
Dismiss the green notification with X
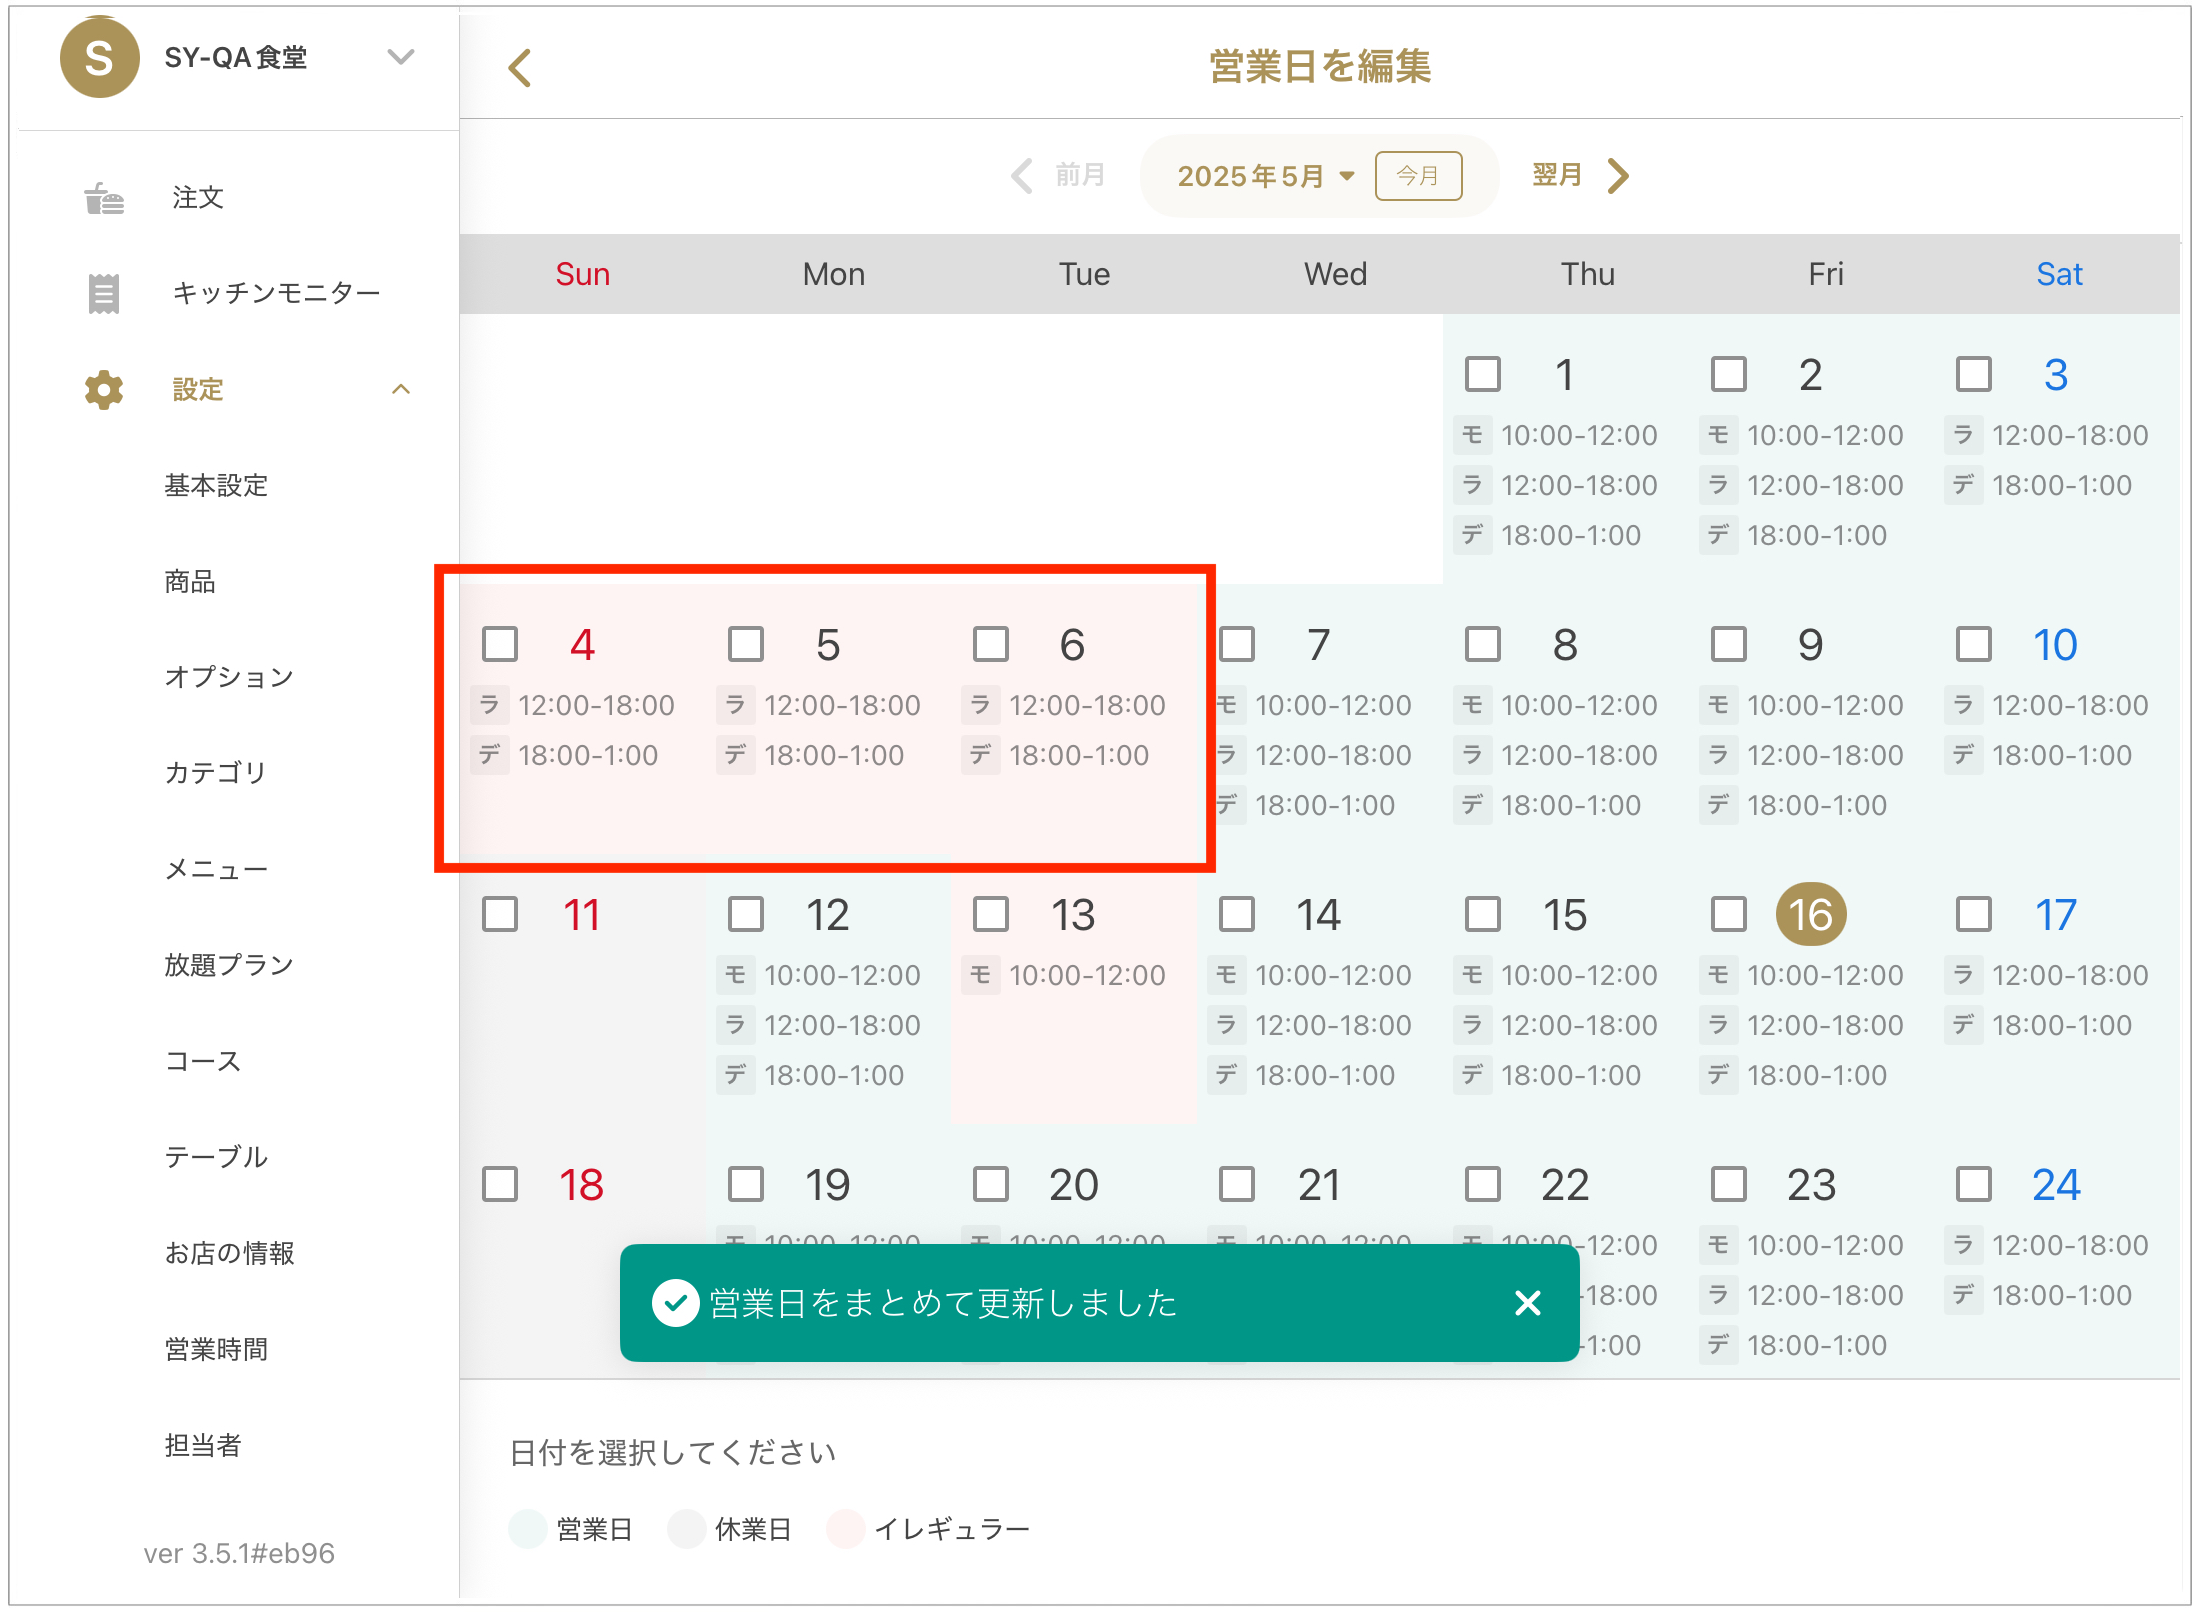pos(1527,1302)
